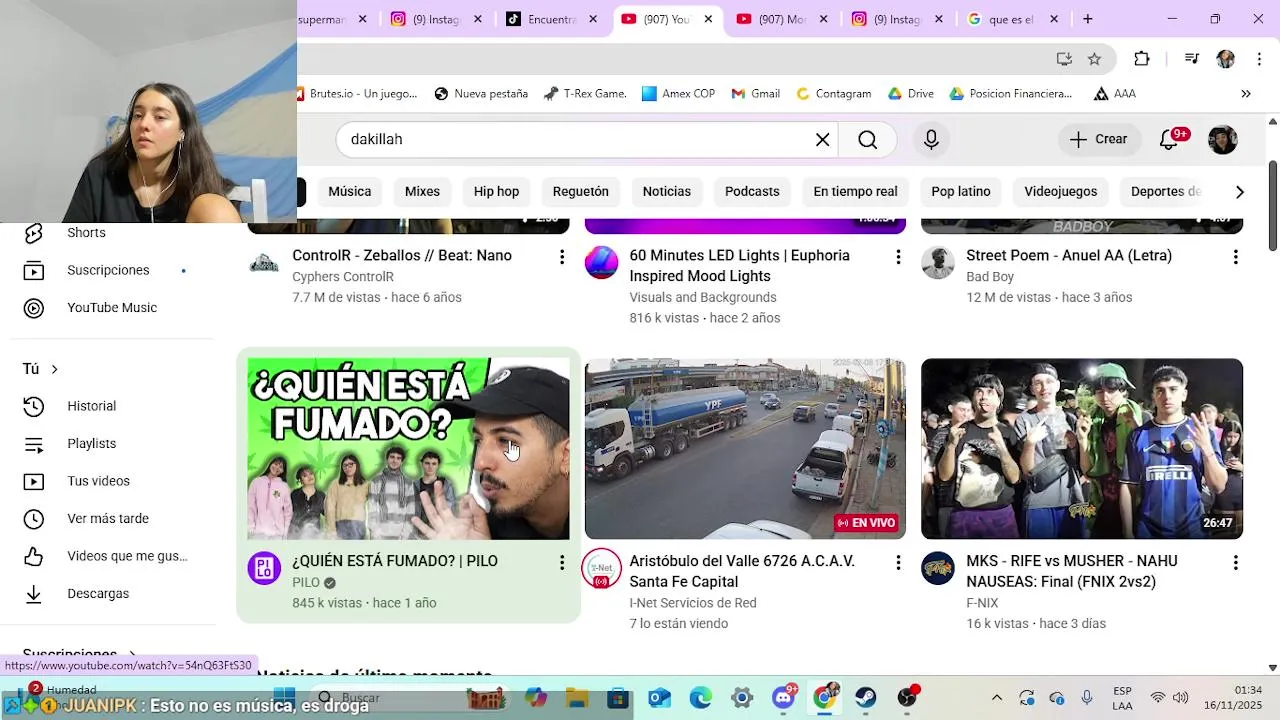Select the Música filter chip
Image resolution: width=1280 pixels, height=720 pixels.
click(349, 191)
